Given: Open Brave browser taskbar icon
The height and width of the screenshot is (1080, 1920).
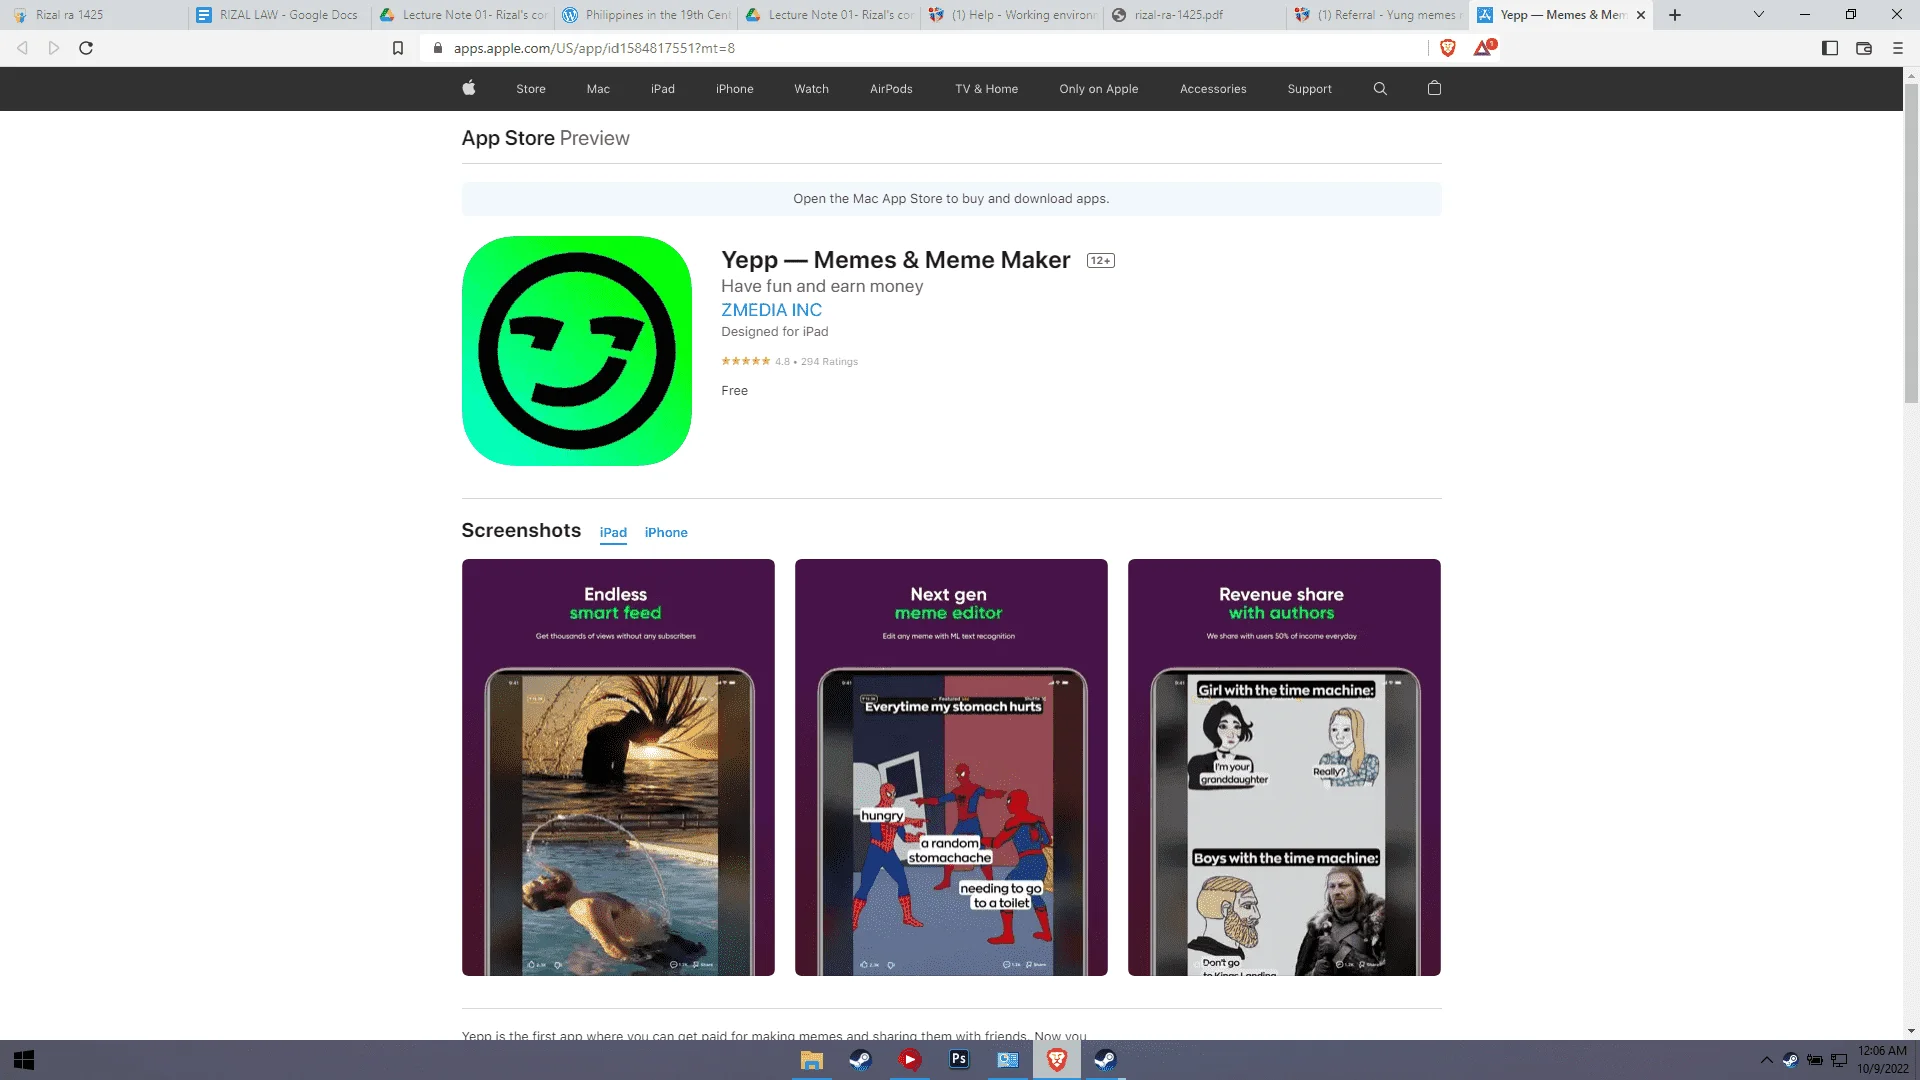Looking at the screenshot, I should (x=1057, y=1060).
